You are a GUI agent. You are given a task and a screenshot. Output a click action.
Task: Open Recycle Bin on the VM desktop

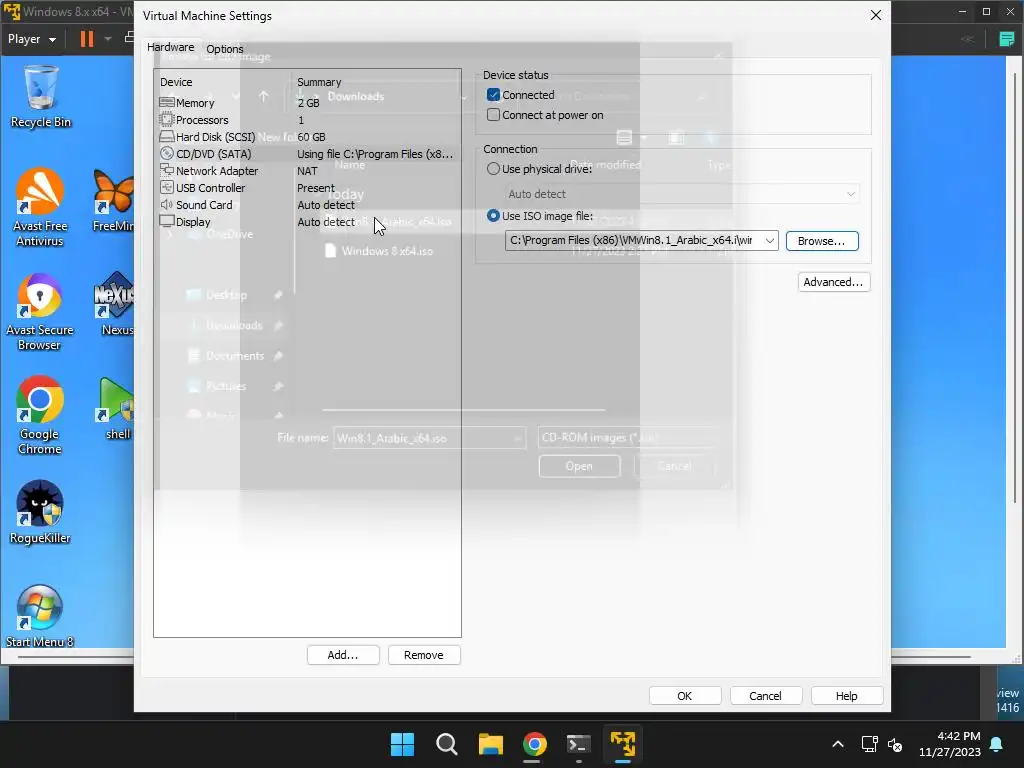point(40,97)
